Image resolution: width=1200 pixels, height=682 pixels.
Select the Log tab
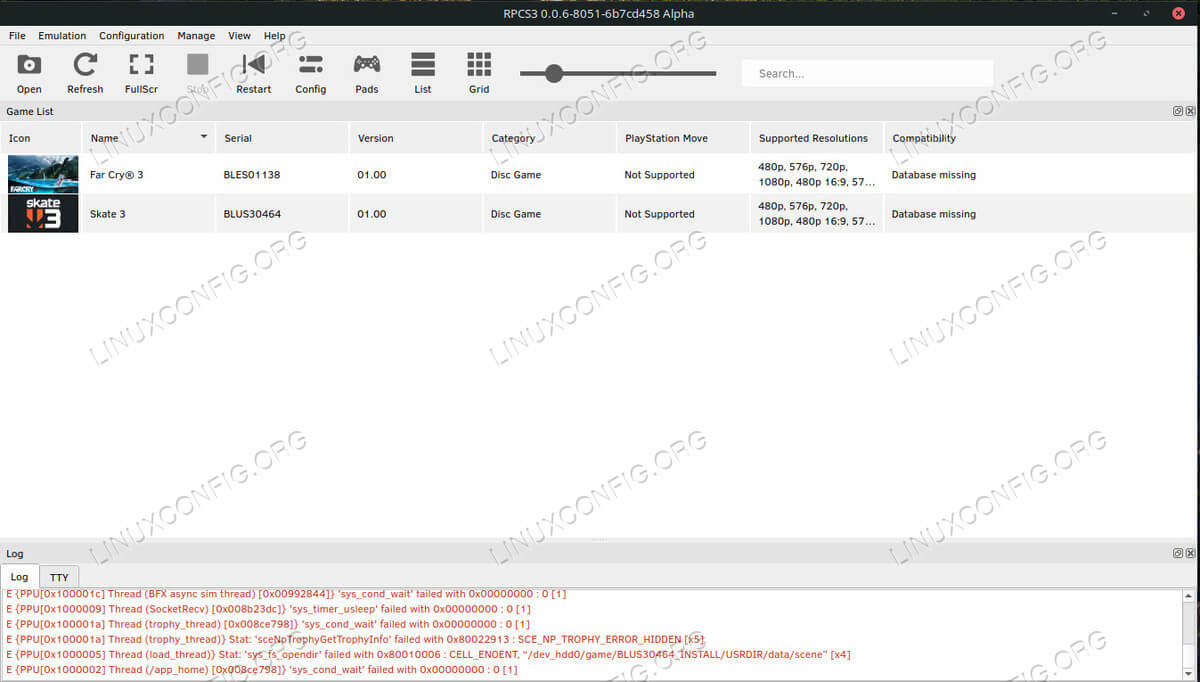19,577
